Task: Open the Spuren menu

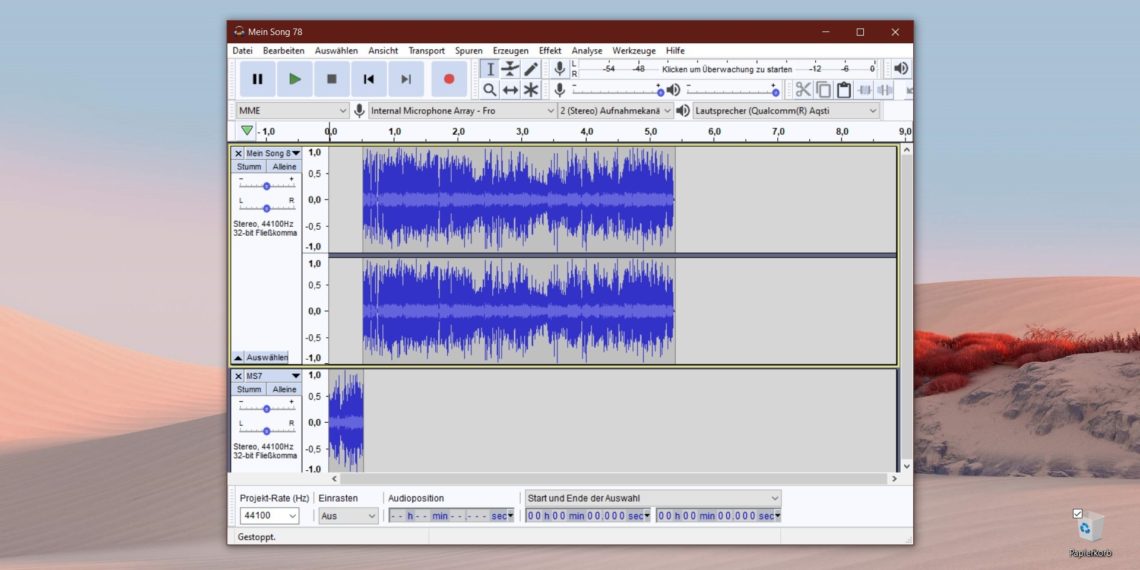Action: [x=468, y=51]
